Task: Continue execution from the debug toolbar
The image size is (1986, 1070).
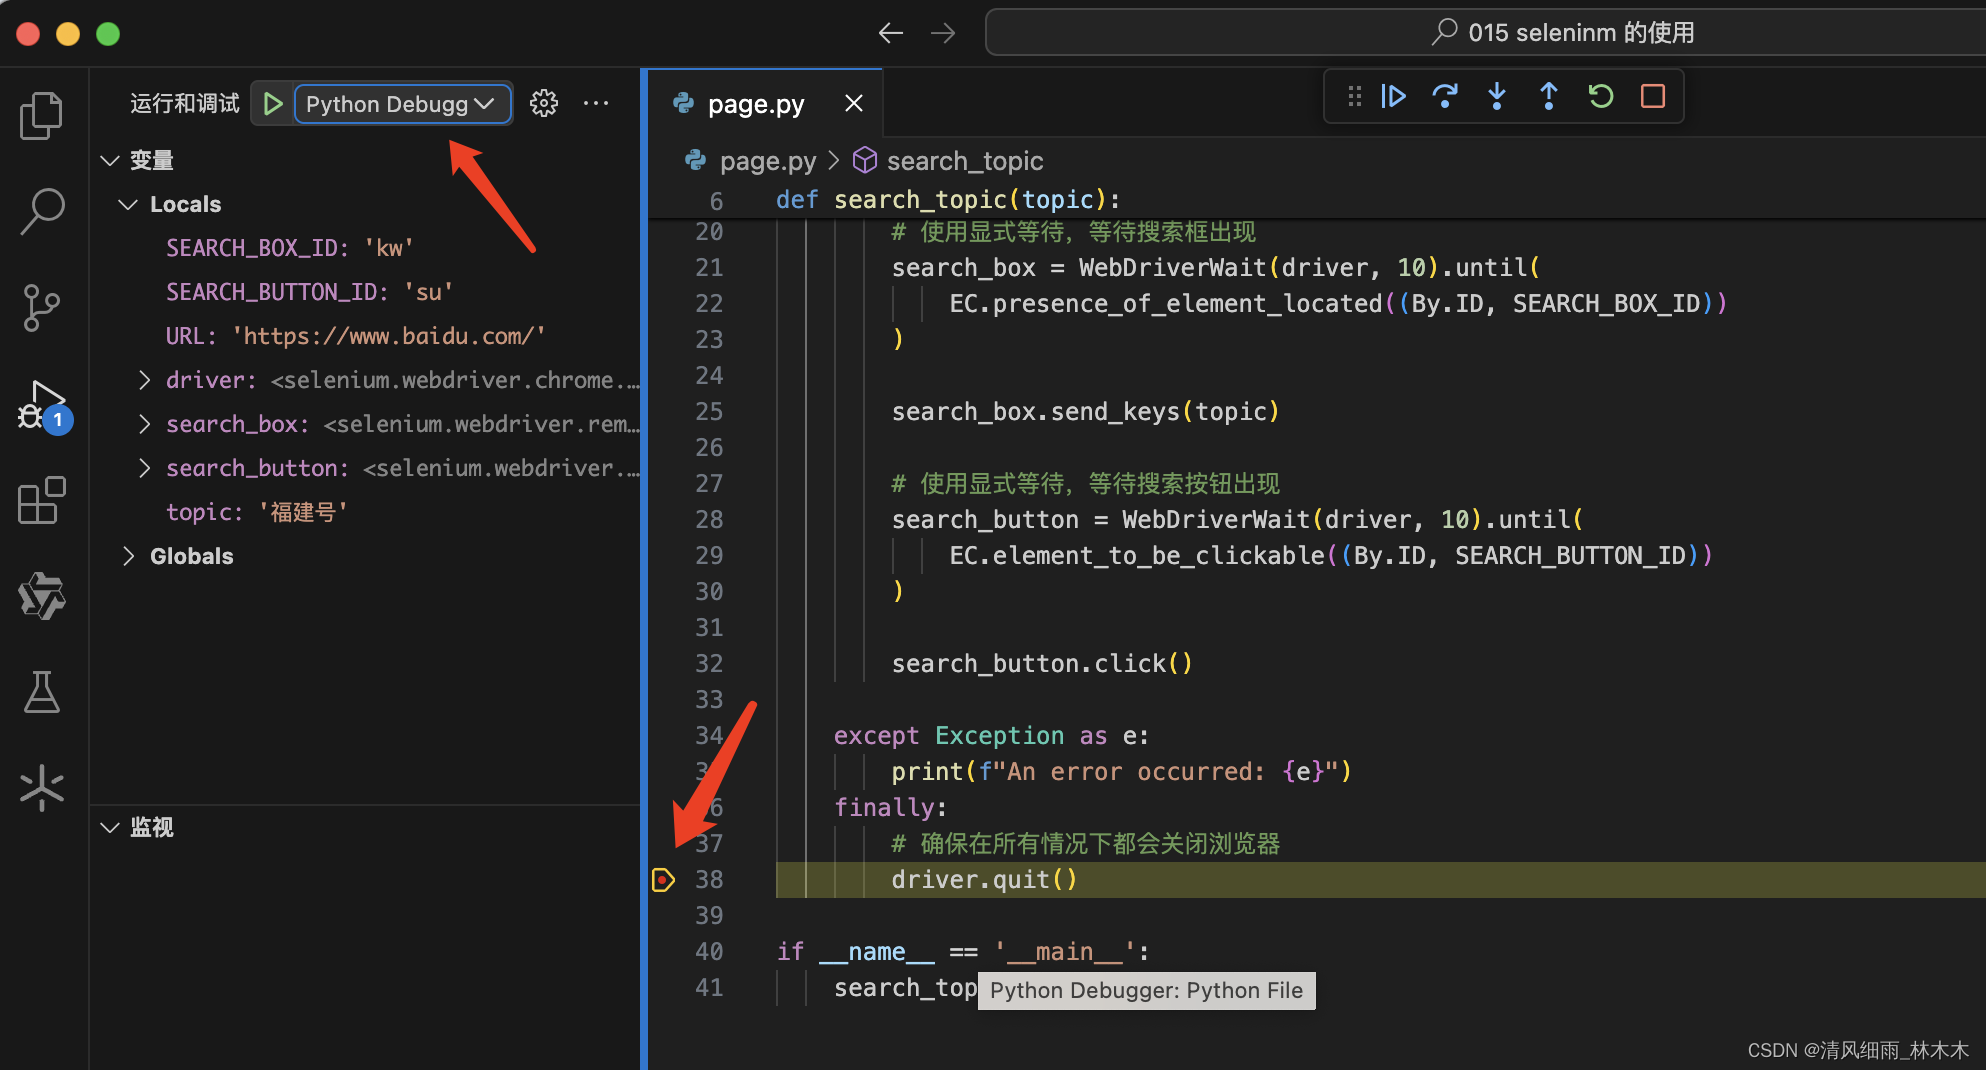Action: coord(1393,96)
